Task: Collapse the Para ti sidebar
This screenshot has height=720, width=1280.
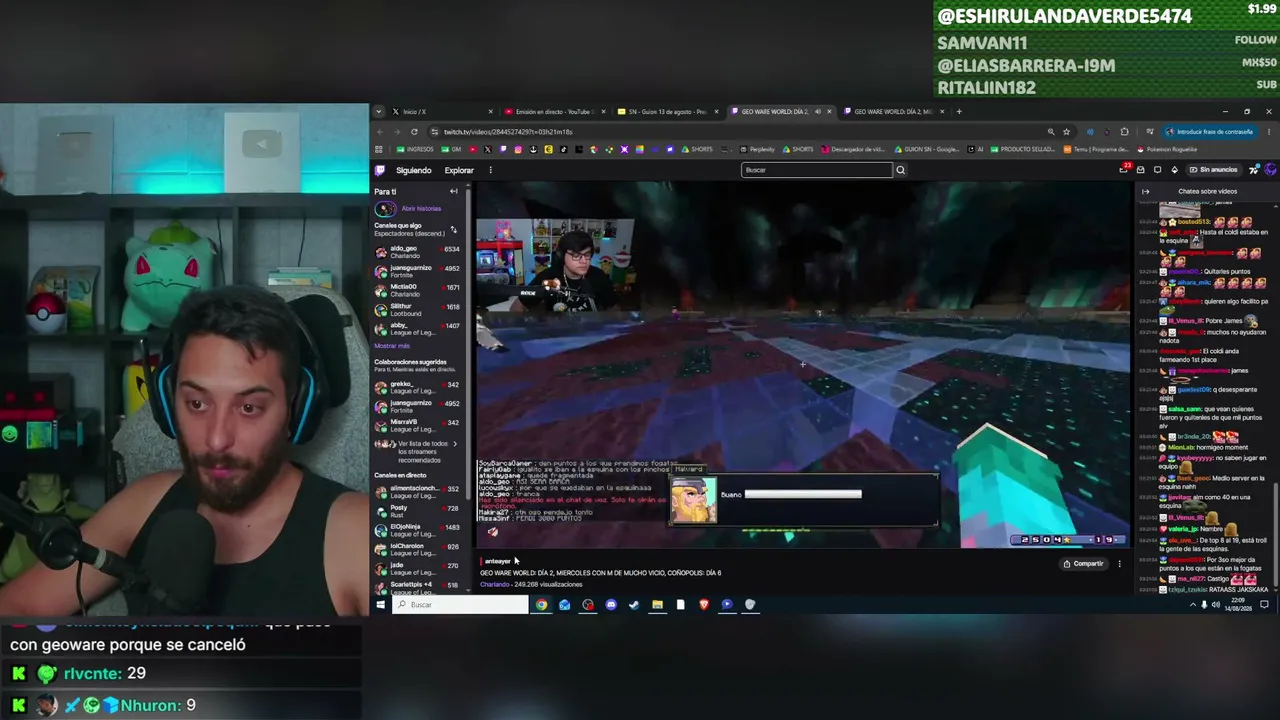Action: coord(453,191)
